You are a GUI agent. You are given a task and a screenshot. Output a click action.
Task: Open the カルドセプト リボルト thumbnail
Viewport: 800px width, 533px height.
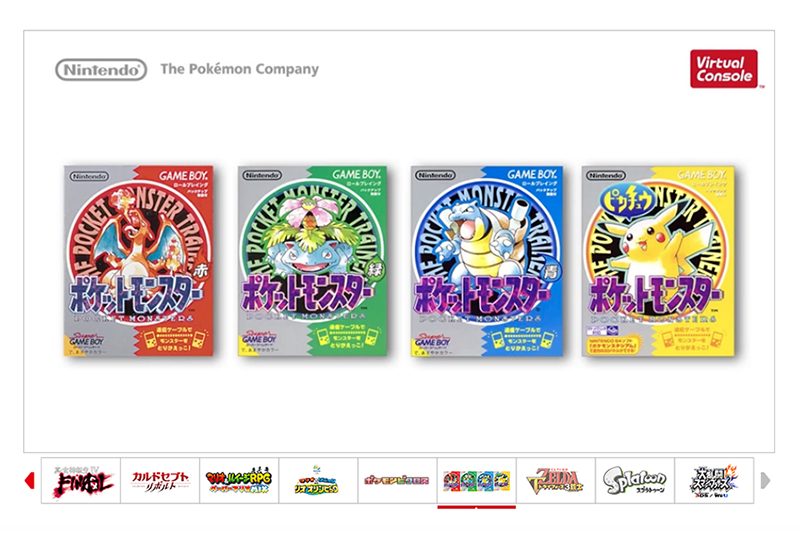[160, 480]
